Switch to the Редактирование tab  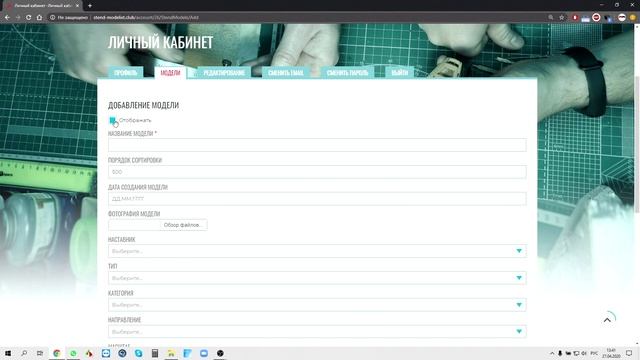[224, 73]
